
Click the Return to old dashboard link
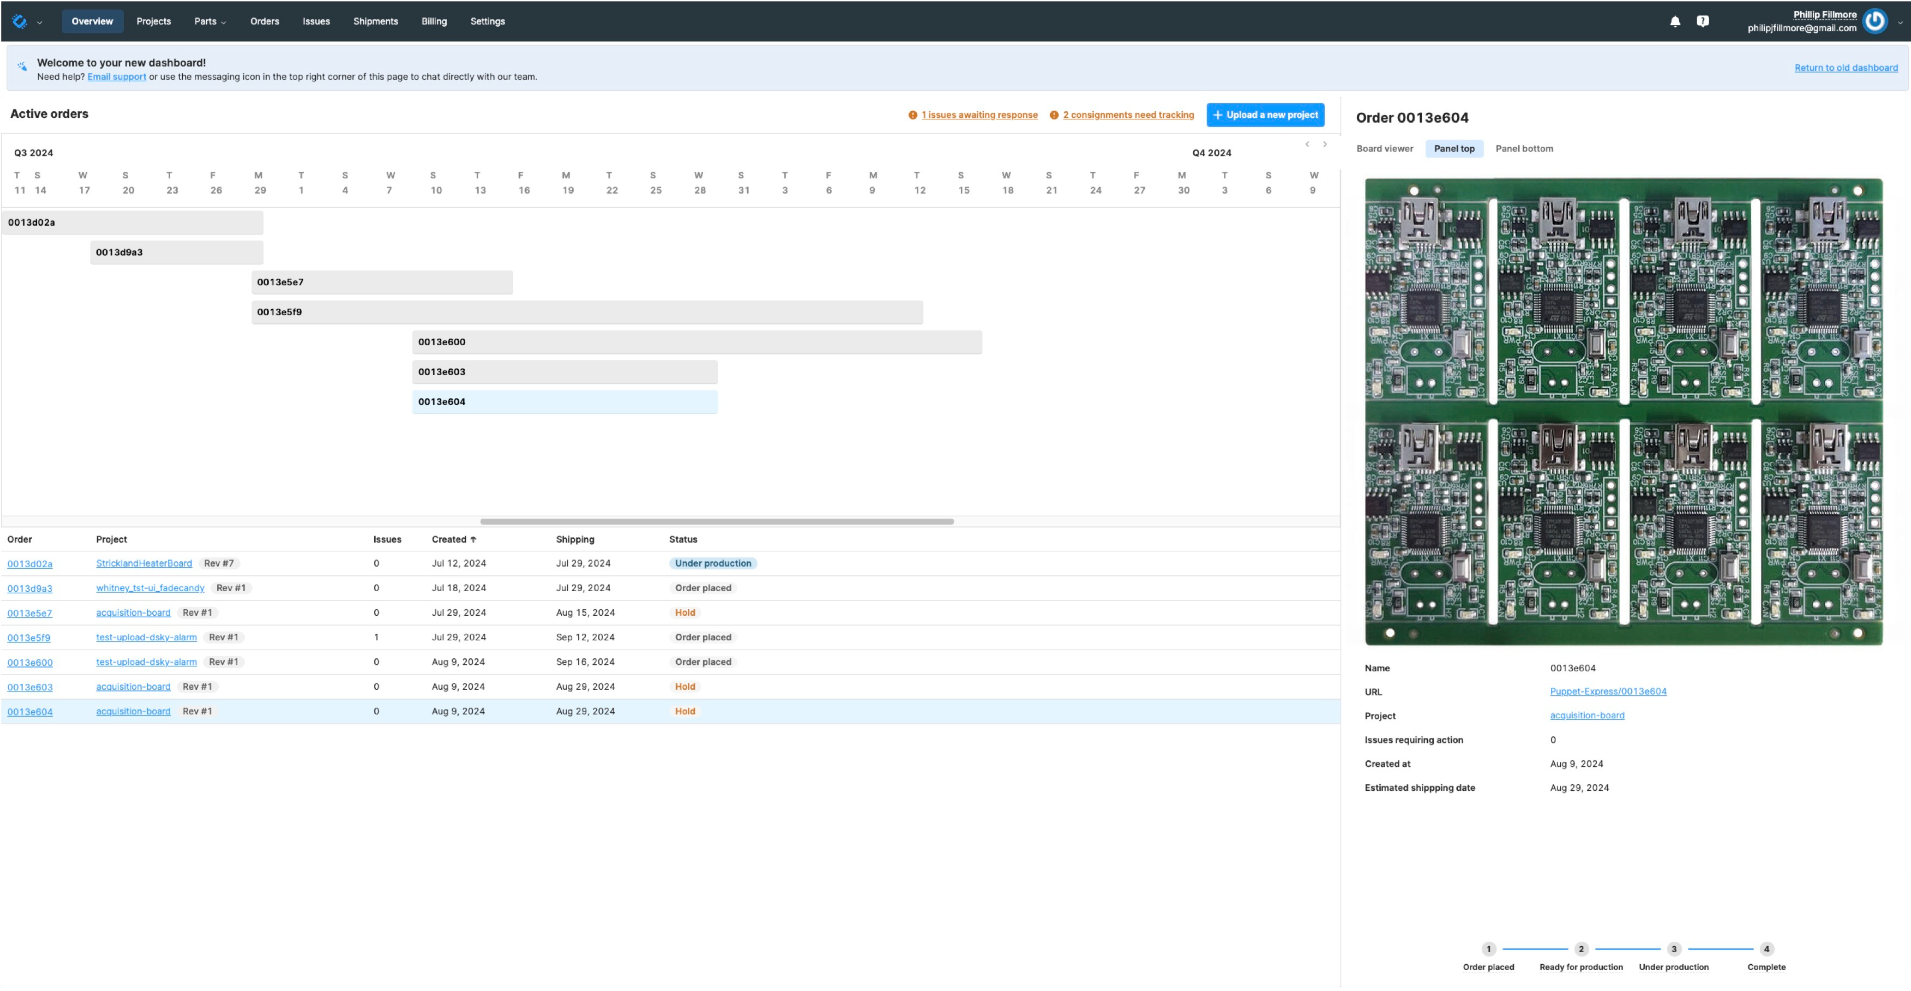click(x=1846, y=67)
